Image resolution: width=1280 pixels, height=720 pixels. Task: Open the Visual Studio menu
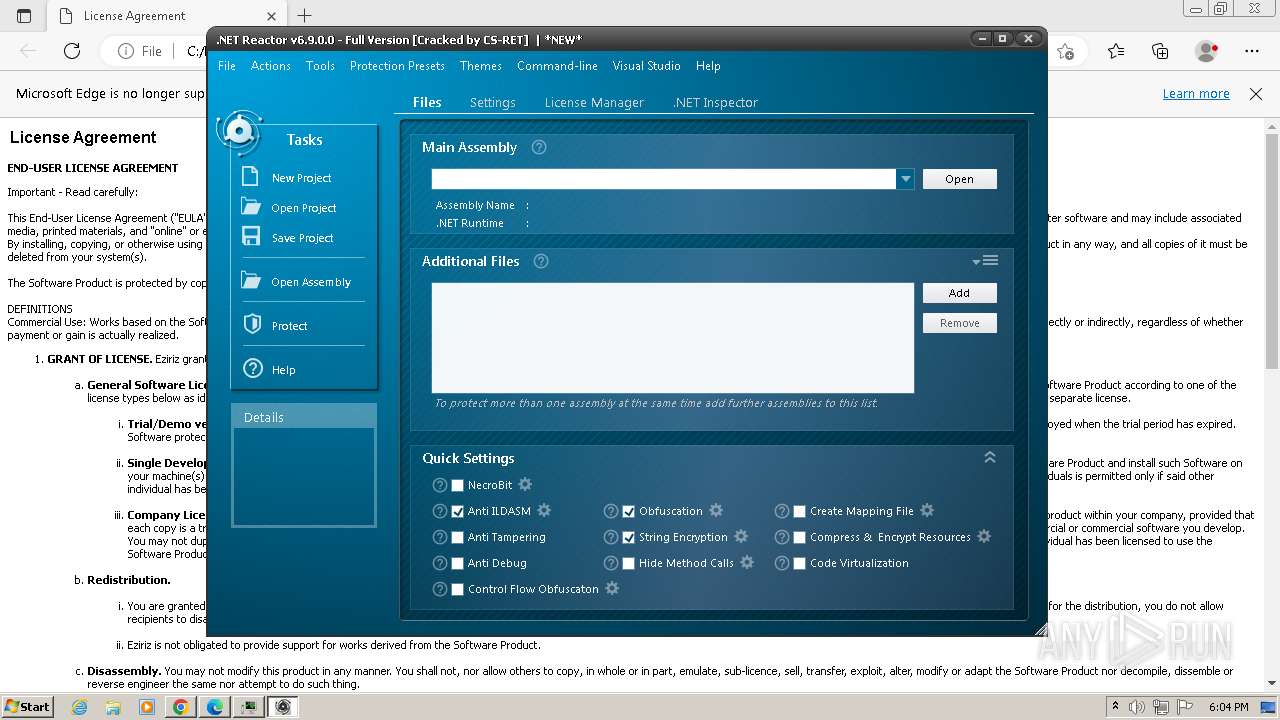tap(646, 66)
